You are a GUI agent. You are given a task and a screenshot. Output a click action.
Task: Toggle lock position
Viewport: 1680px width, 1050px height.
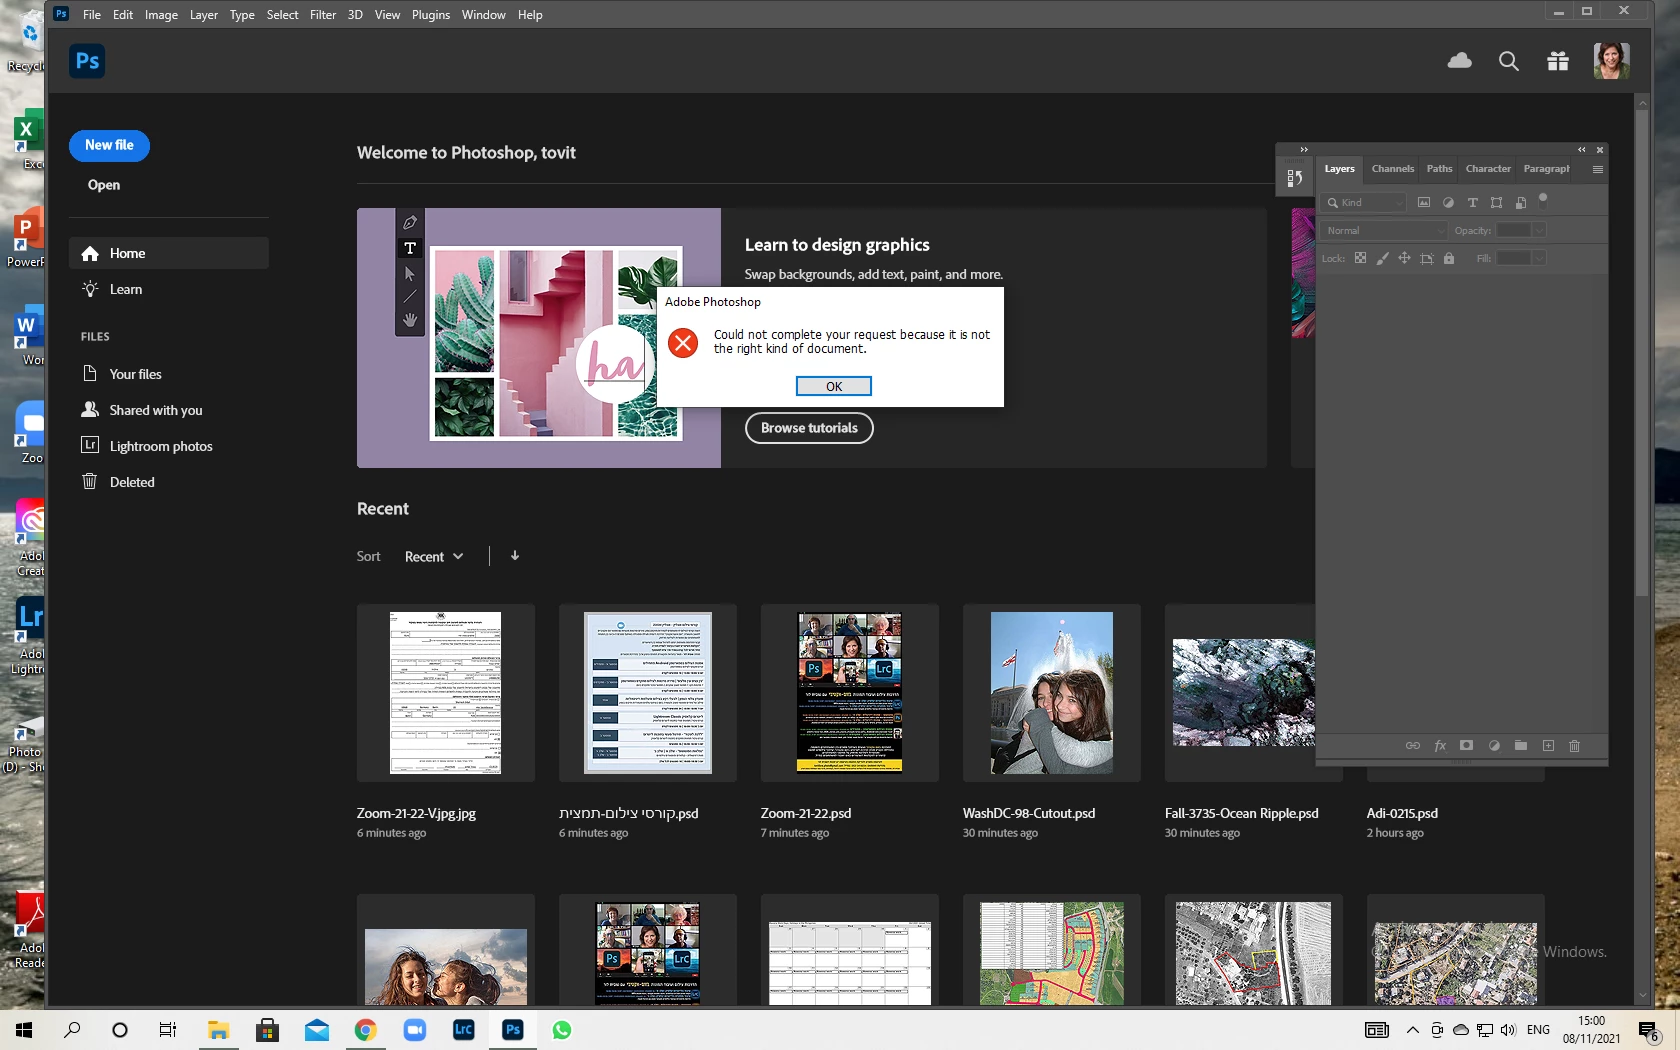1404,258
